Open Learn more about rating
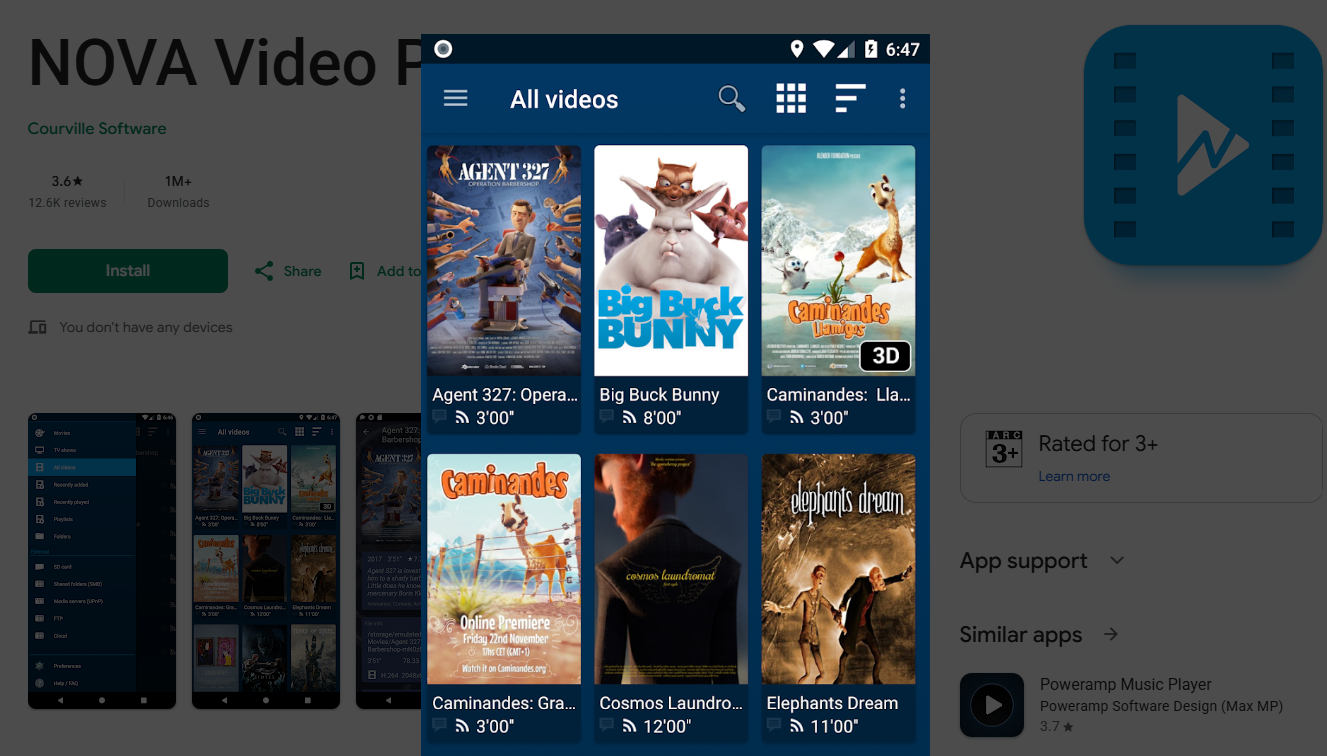Viewport: 1327px width, 756px height. click(x=1074, y=476)
